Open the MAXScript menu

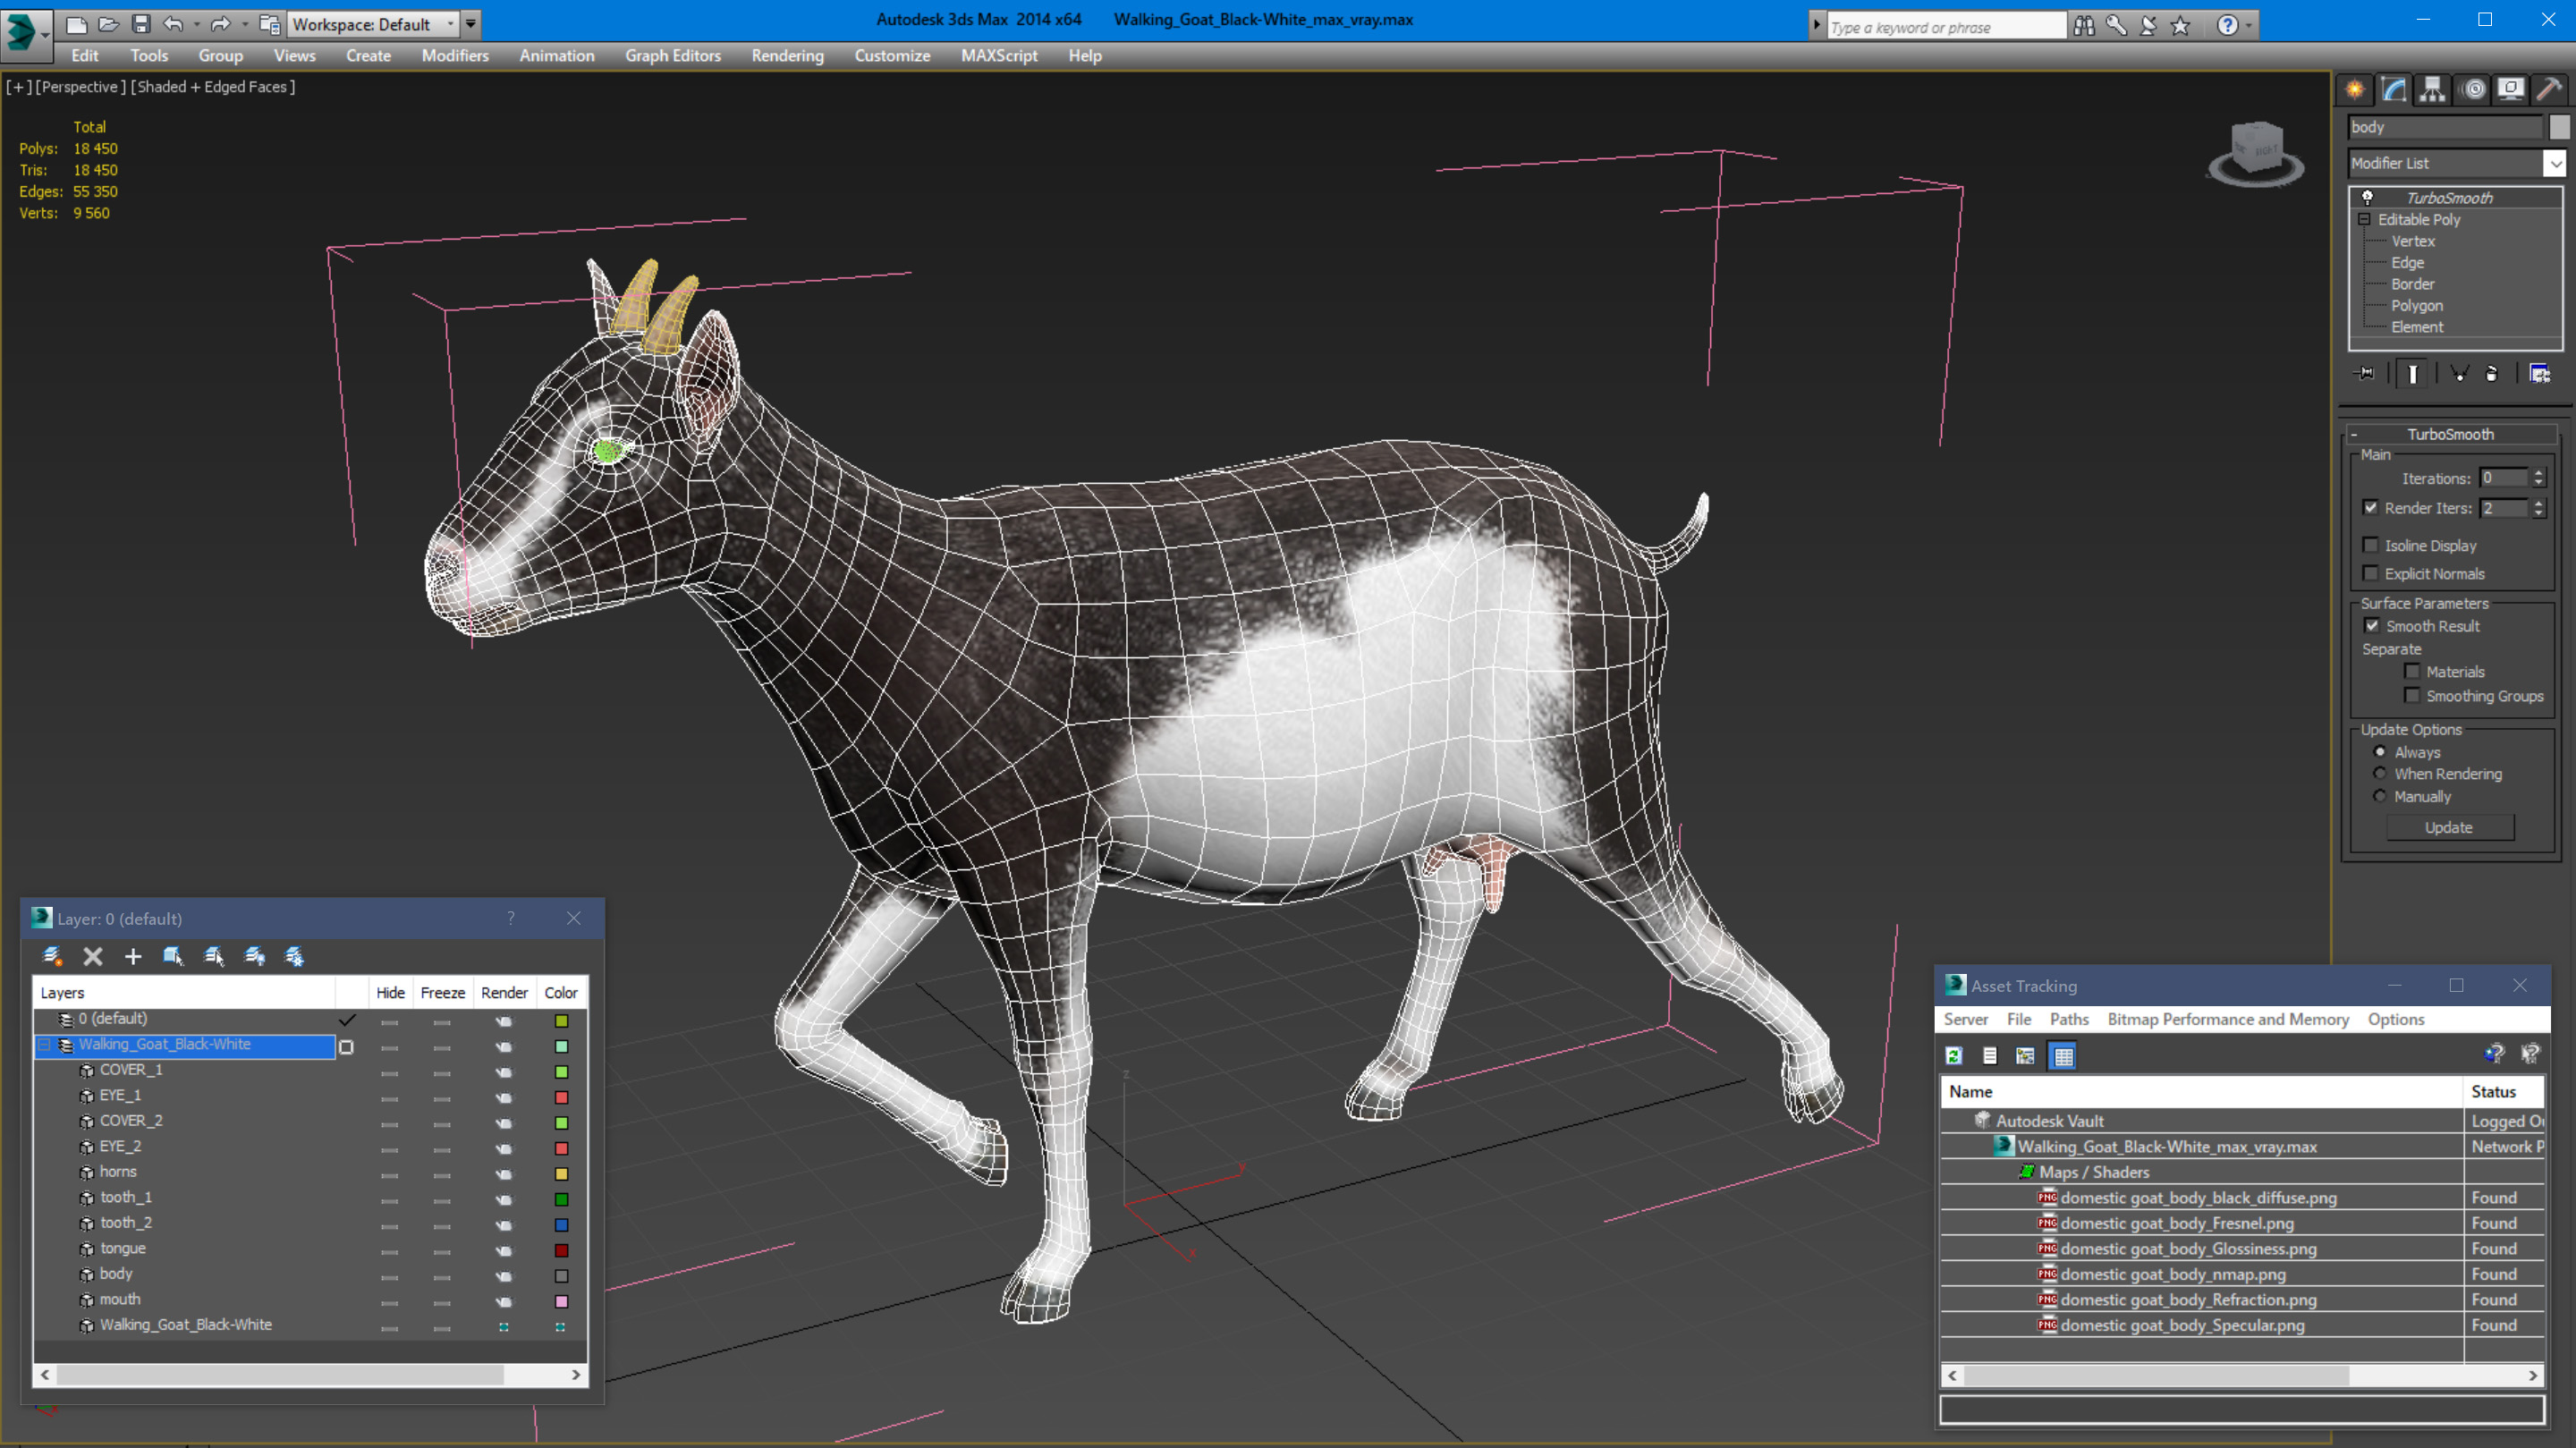[999, 56]
